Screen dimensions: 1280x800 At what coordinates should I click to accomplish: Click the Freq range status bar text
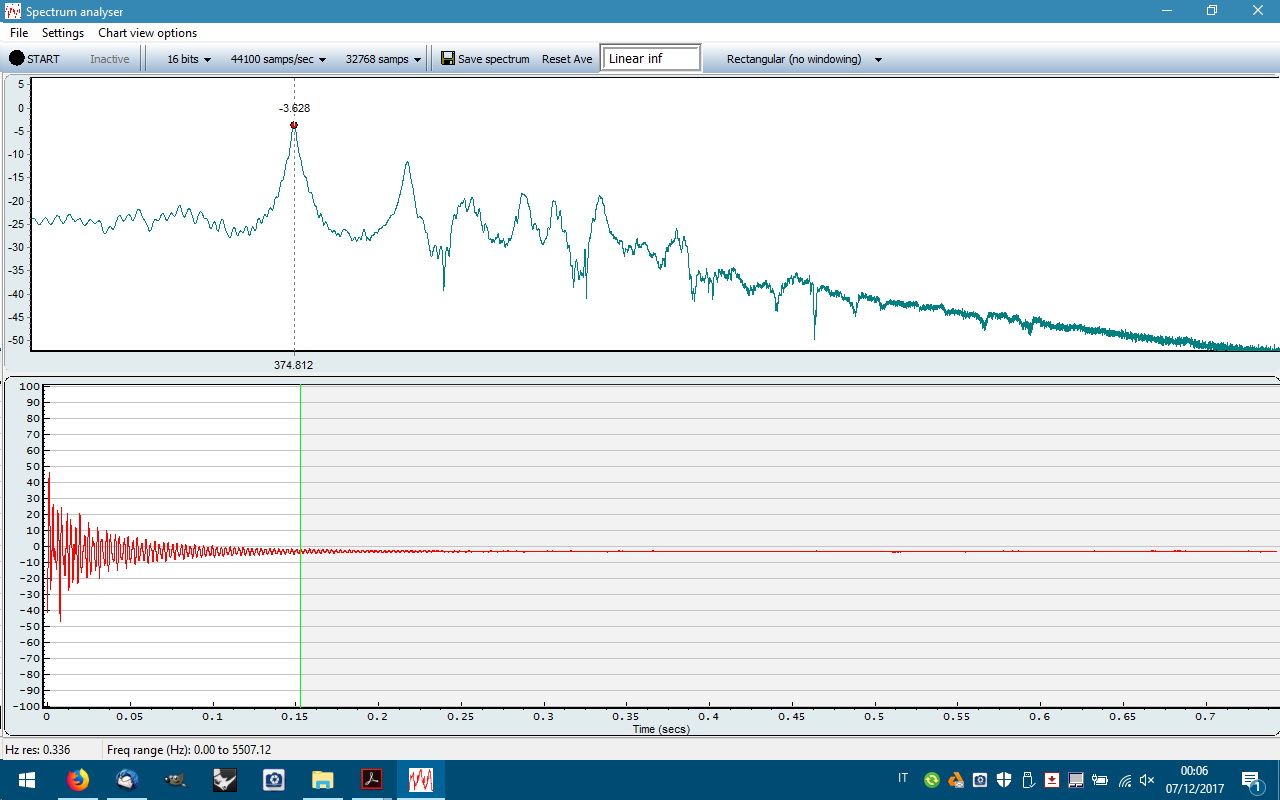coord(189,750)
